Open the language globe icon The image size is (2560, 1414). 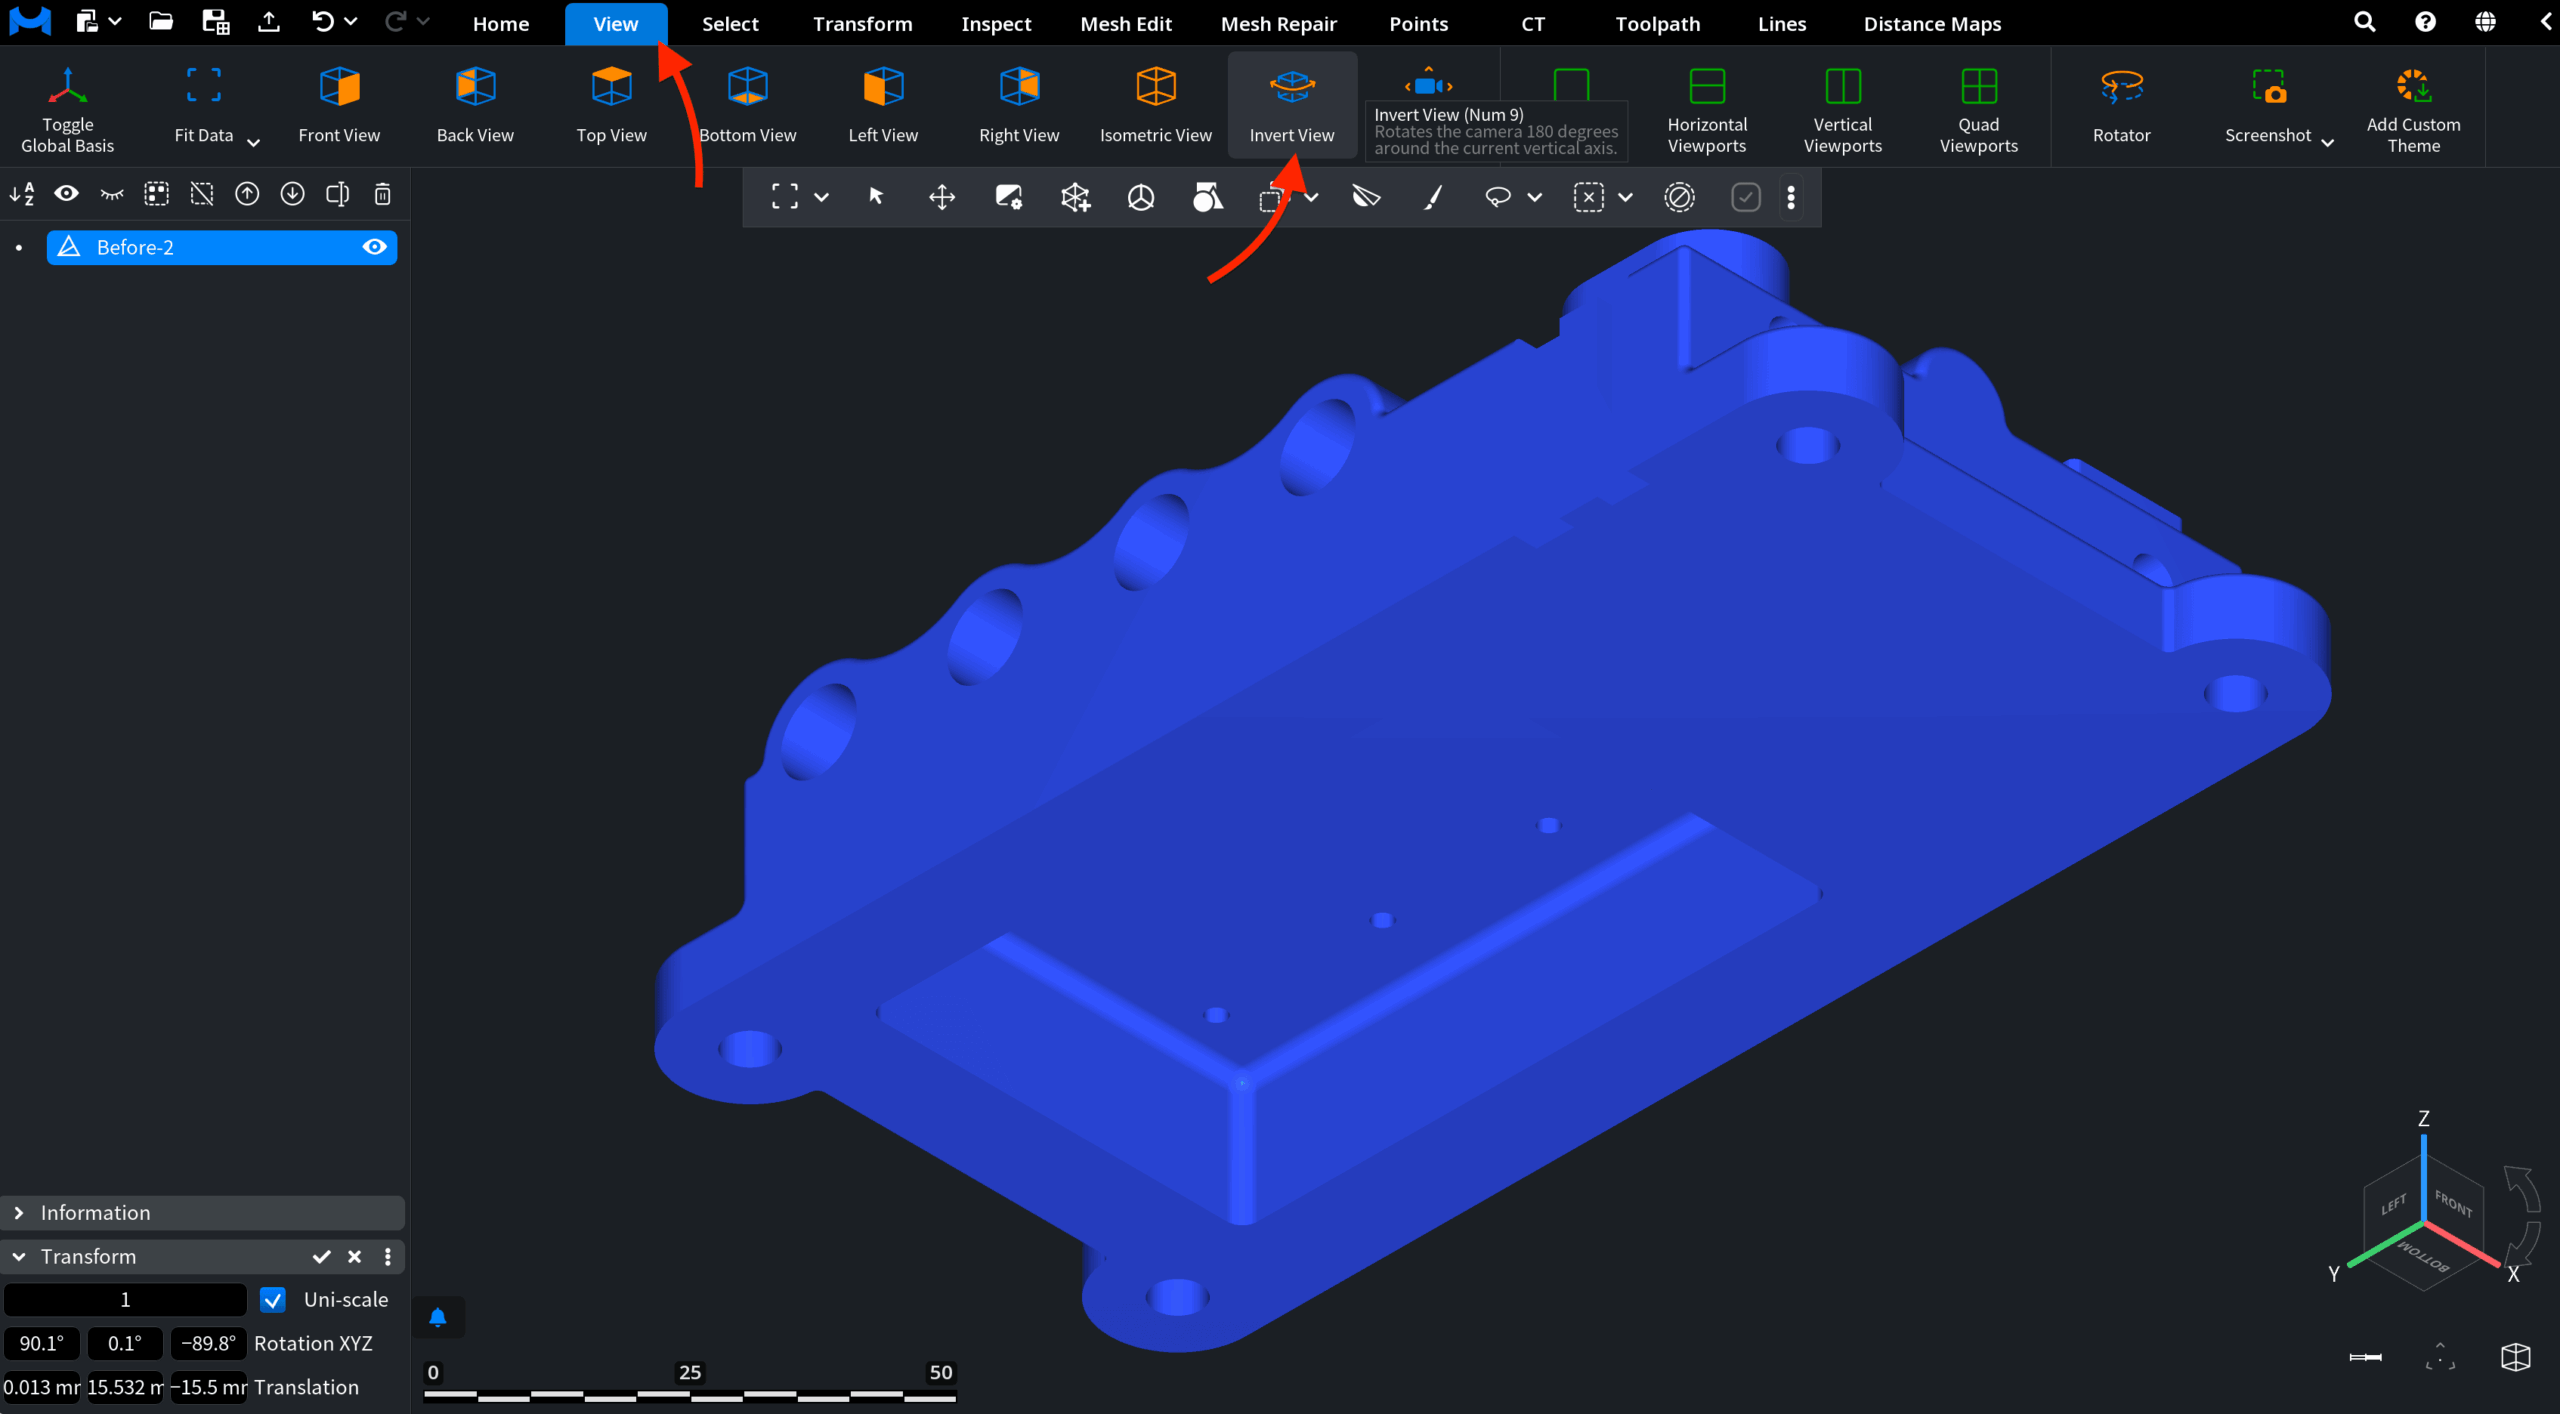coord(2485,22)
